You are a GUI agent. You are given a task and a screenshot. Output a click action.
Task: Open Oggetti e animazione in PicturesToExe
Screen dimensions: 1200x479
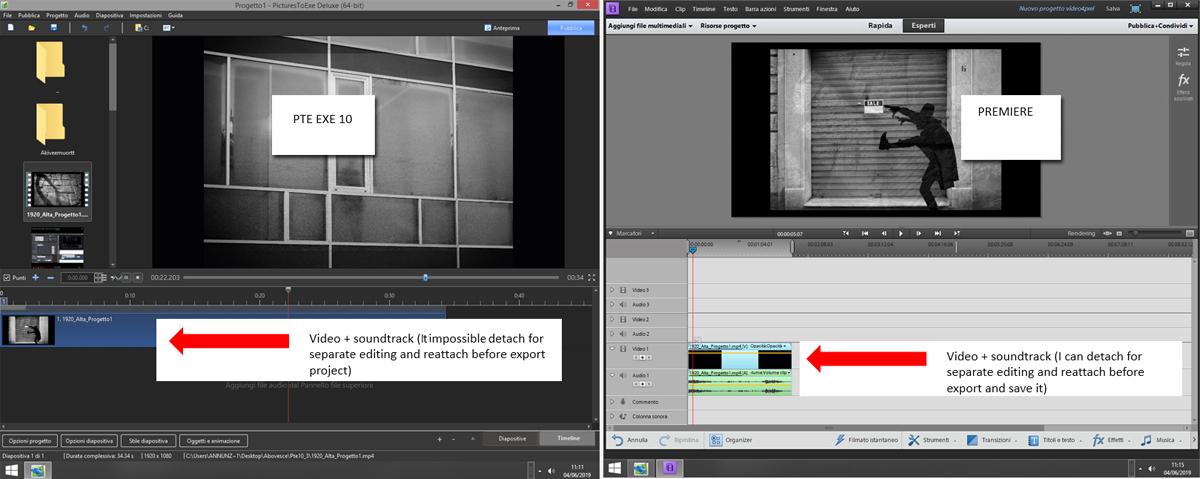coord(212,440)
